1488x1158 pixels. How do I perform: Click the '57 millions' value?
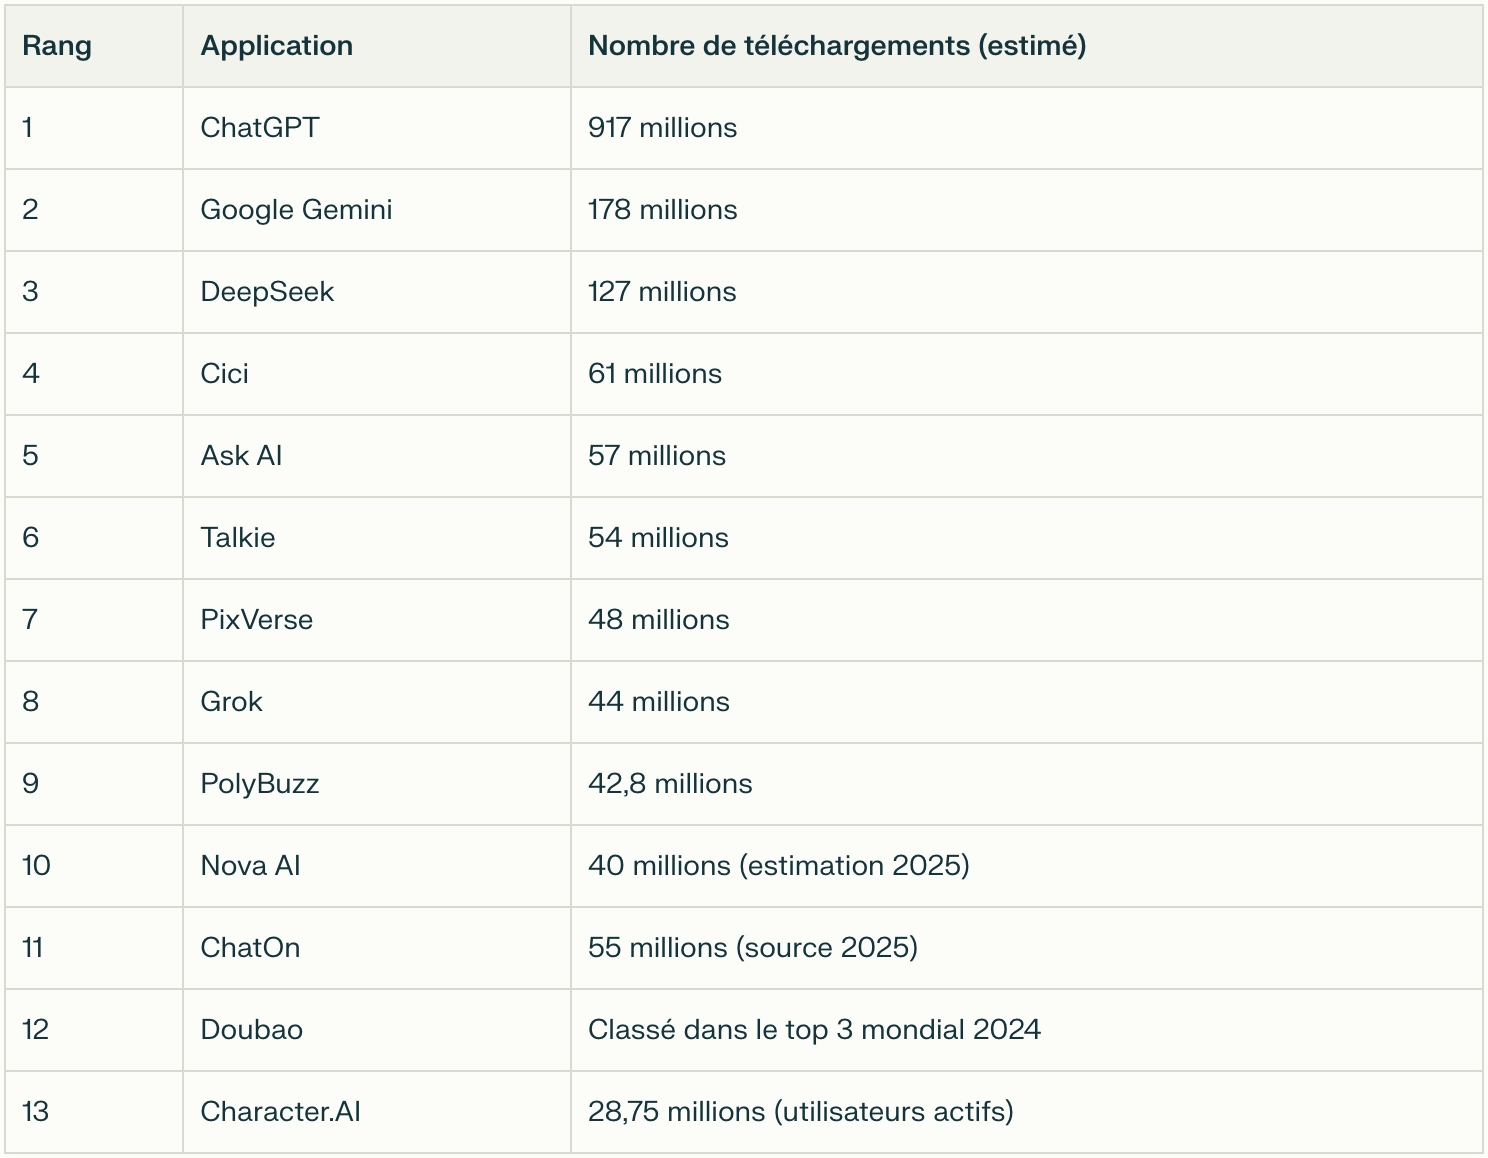[x=657, y=456]
